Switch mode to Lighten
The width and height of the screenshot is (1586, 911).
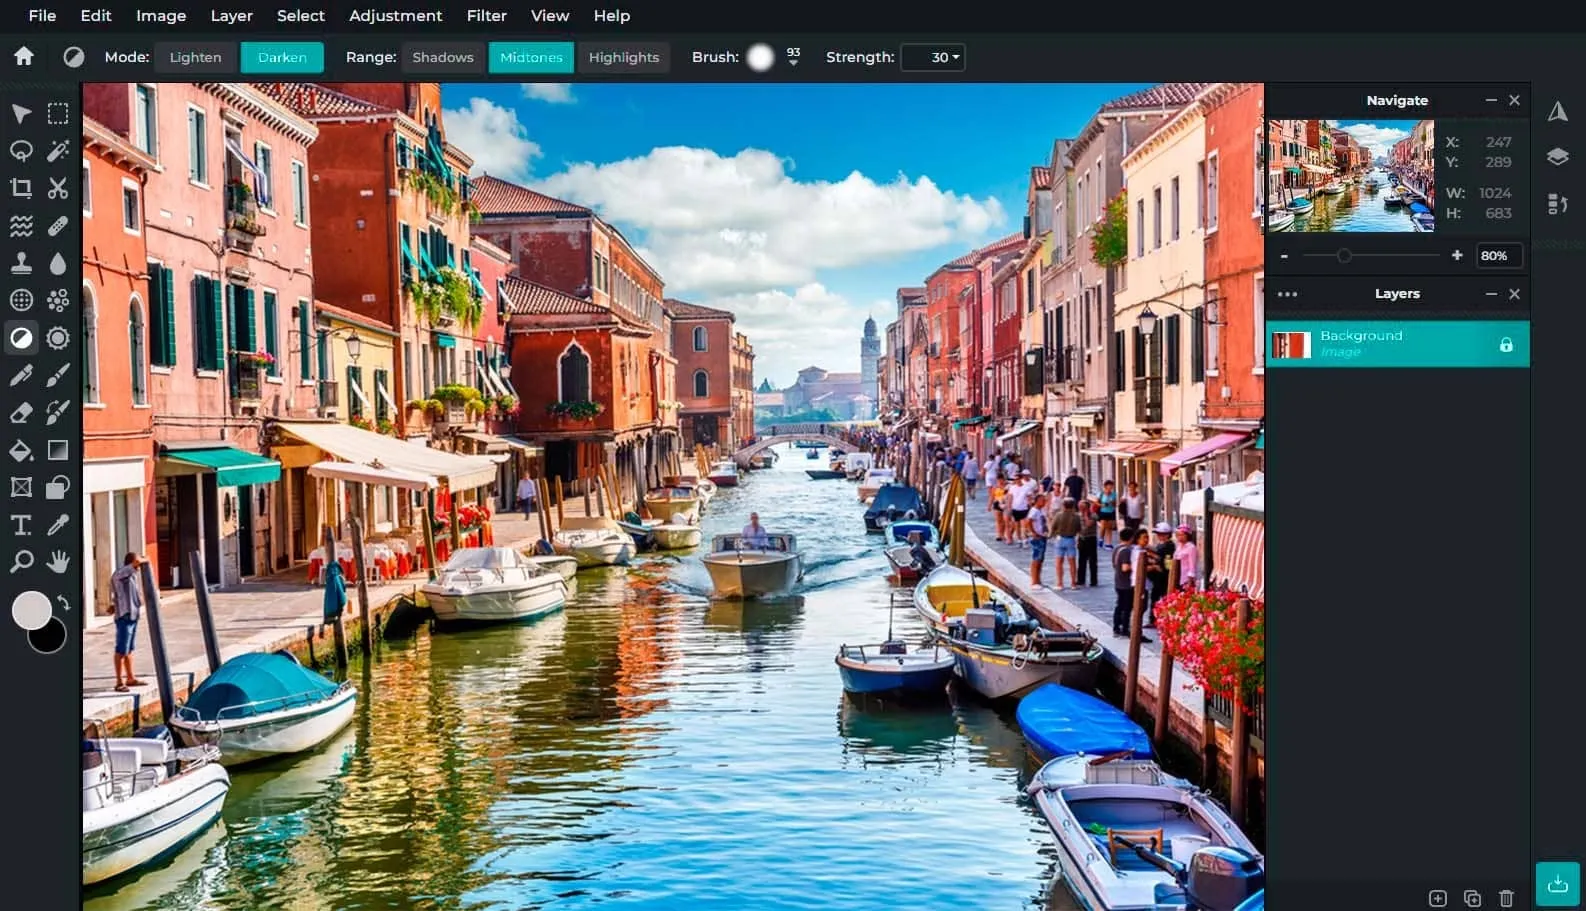[195, 57]
